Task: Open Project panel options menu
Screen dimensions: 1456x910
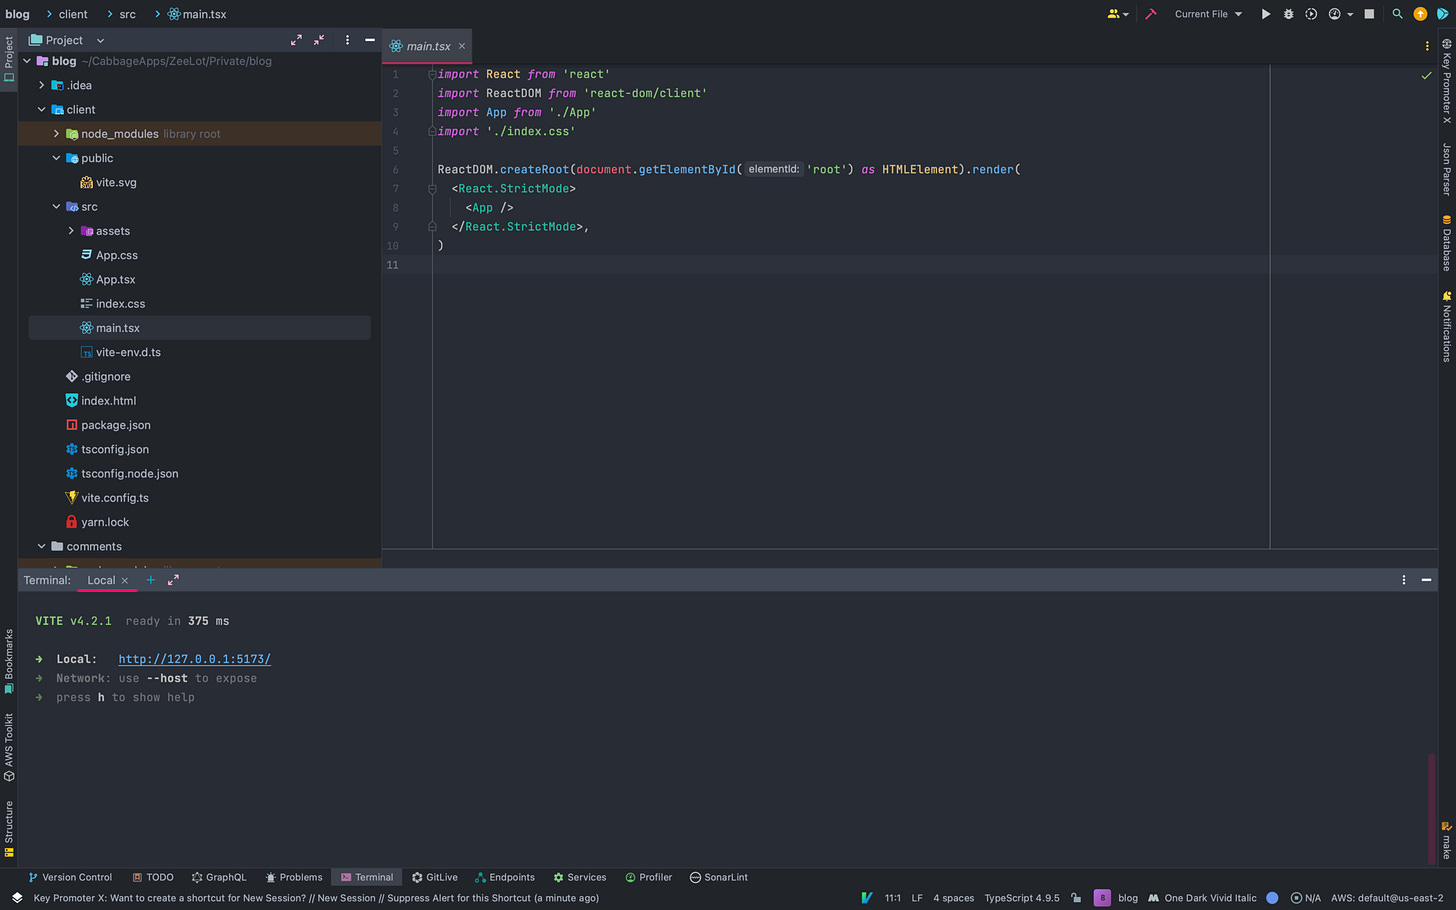Action: (347, 40)
